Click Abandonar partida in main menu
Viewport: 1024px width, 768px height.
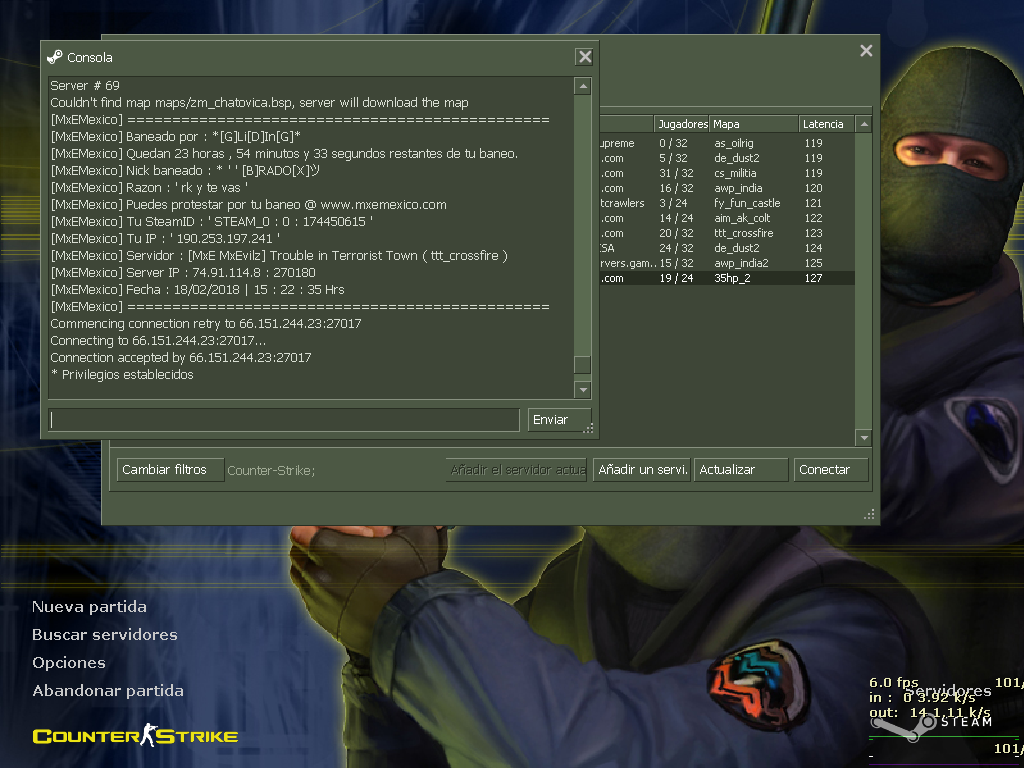coord(108,691)
